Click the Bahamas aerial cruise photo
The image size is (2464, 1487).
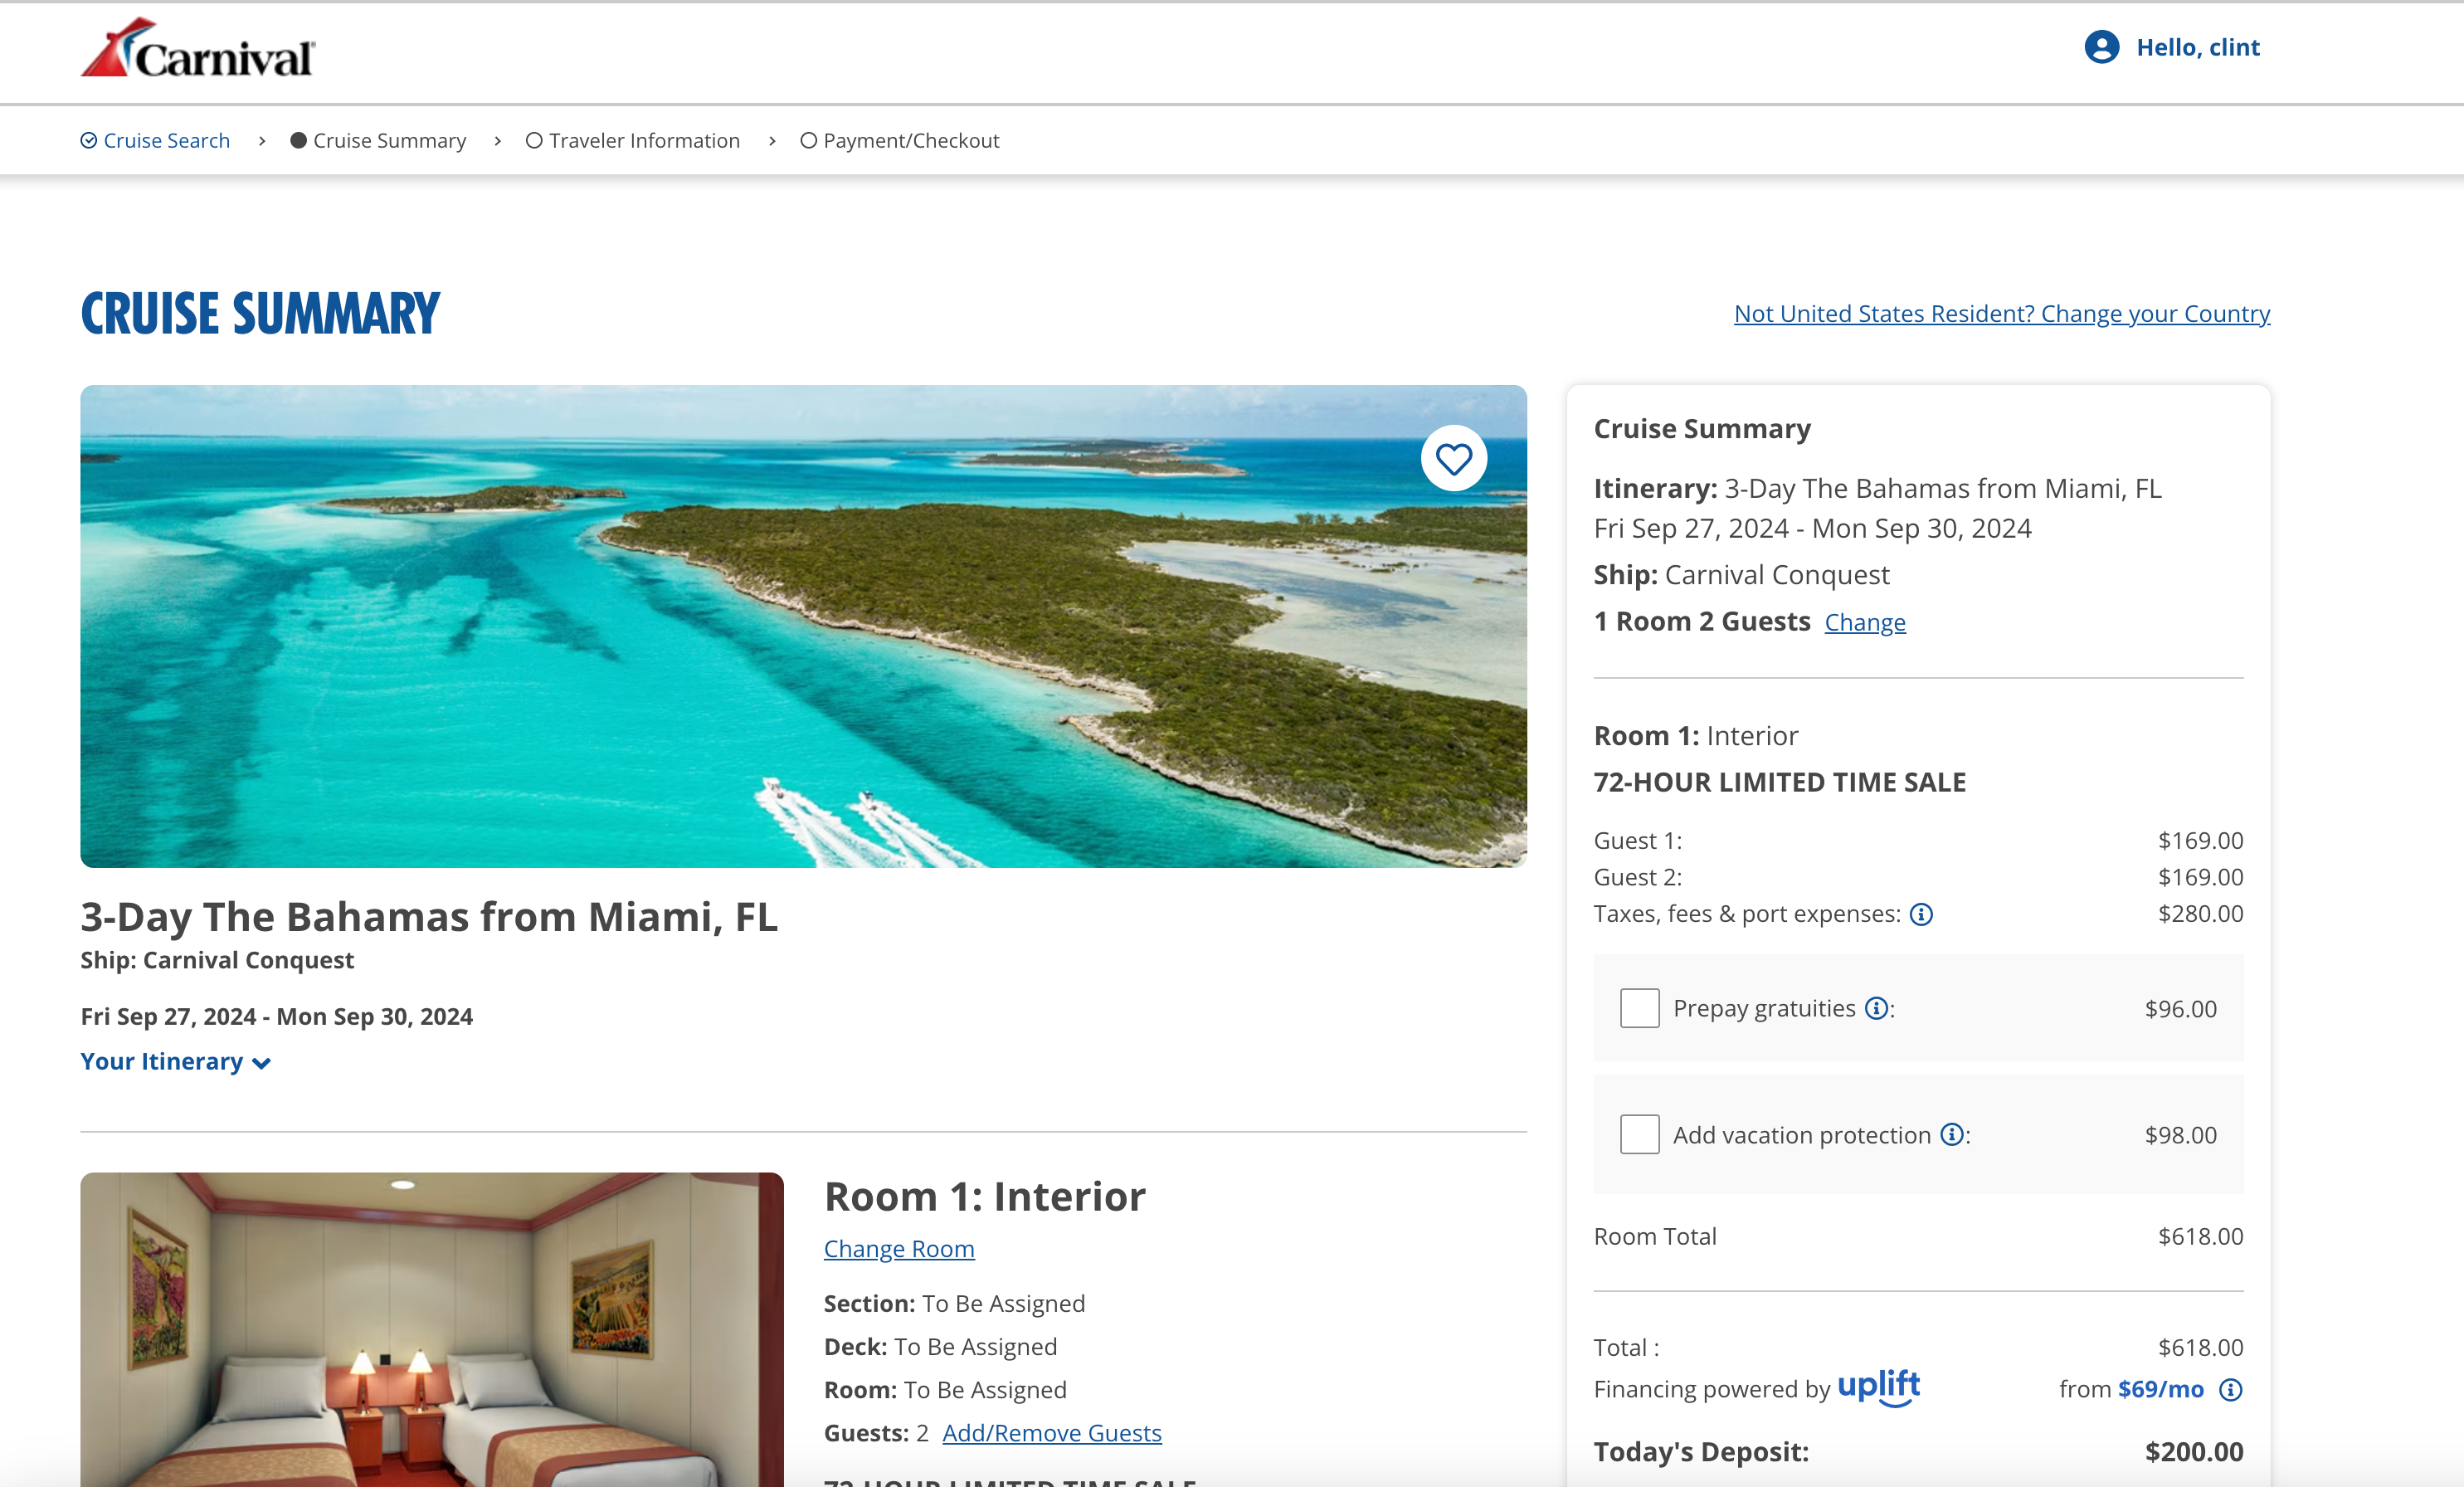tap(803, 626)
